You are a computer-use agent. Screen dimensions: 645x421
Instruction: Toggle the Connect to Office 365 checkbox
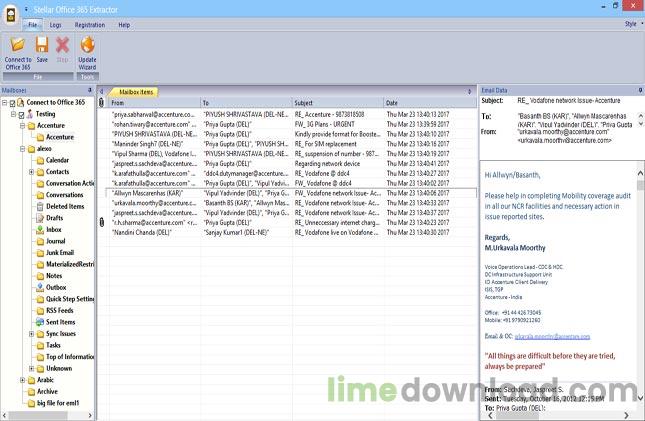(12, 103)
